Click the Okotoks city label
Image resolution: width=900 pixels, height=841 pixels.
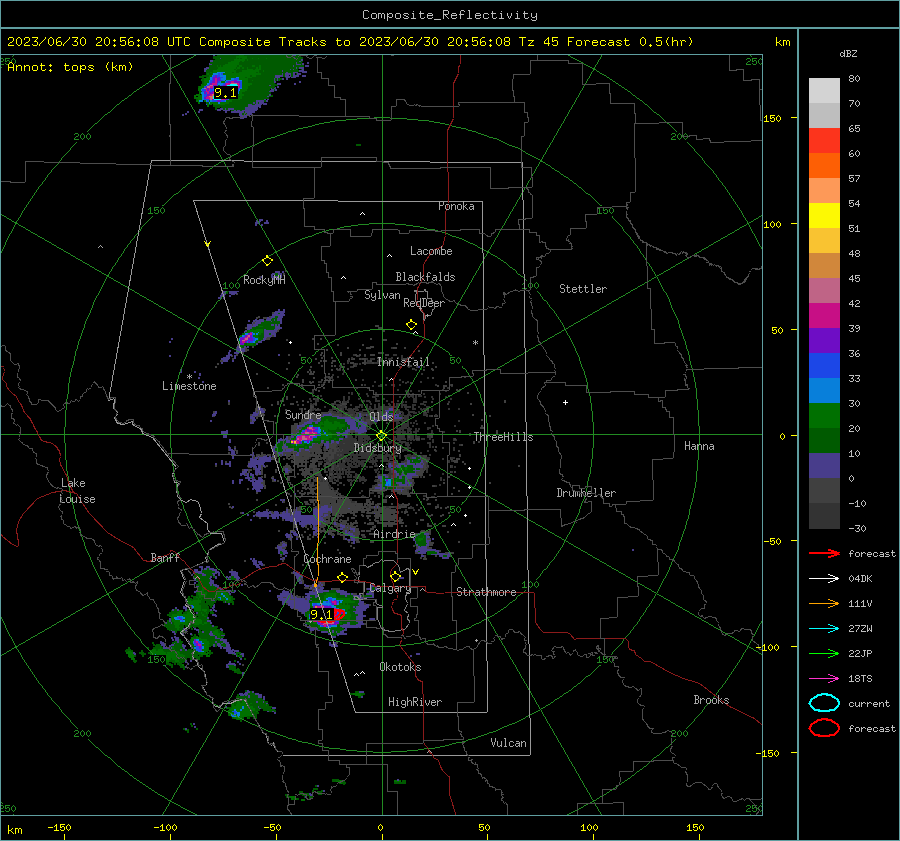[x=400, y=667]
